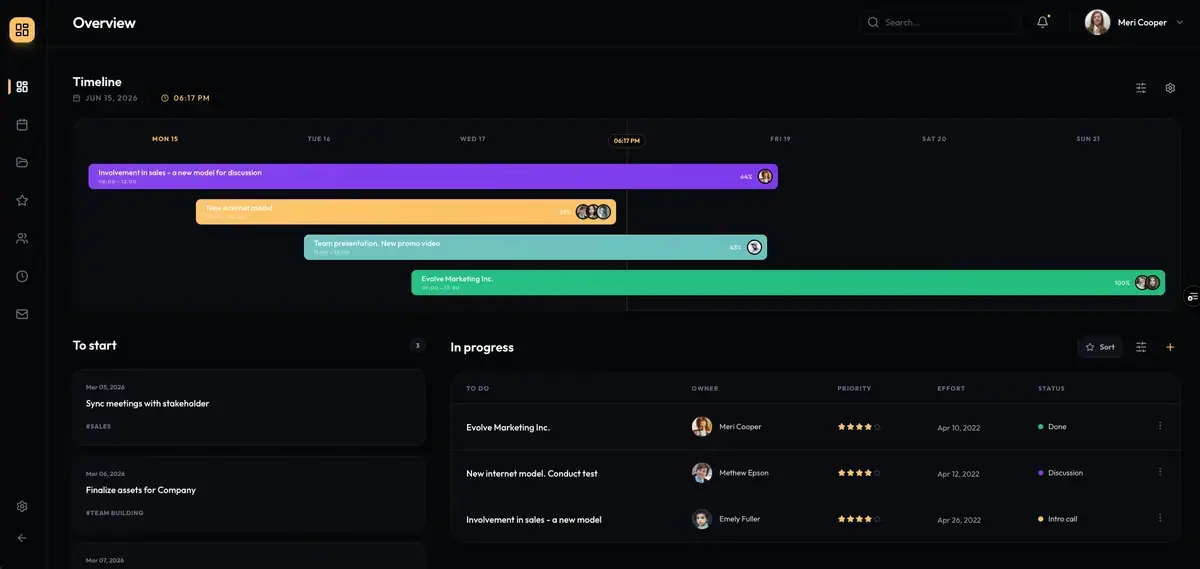Click Evolve Marketing Inc. task name in table

point(508,427)
